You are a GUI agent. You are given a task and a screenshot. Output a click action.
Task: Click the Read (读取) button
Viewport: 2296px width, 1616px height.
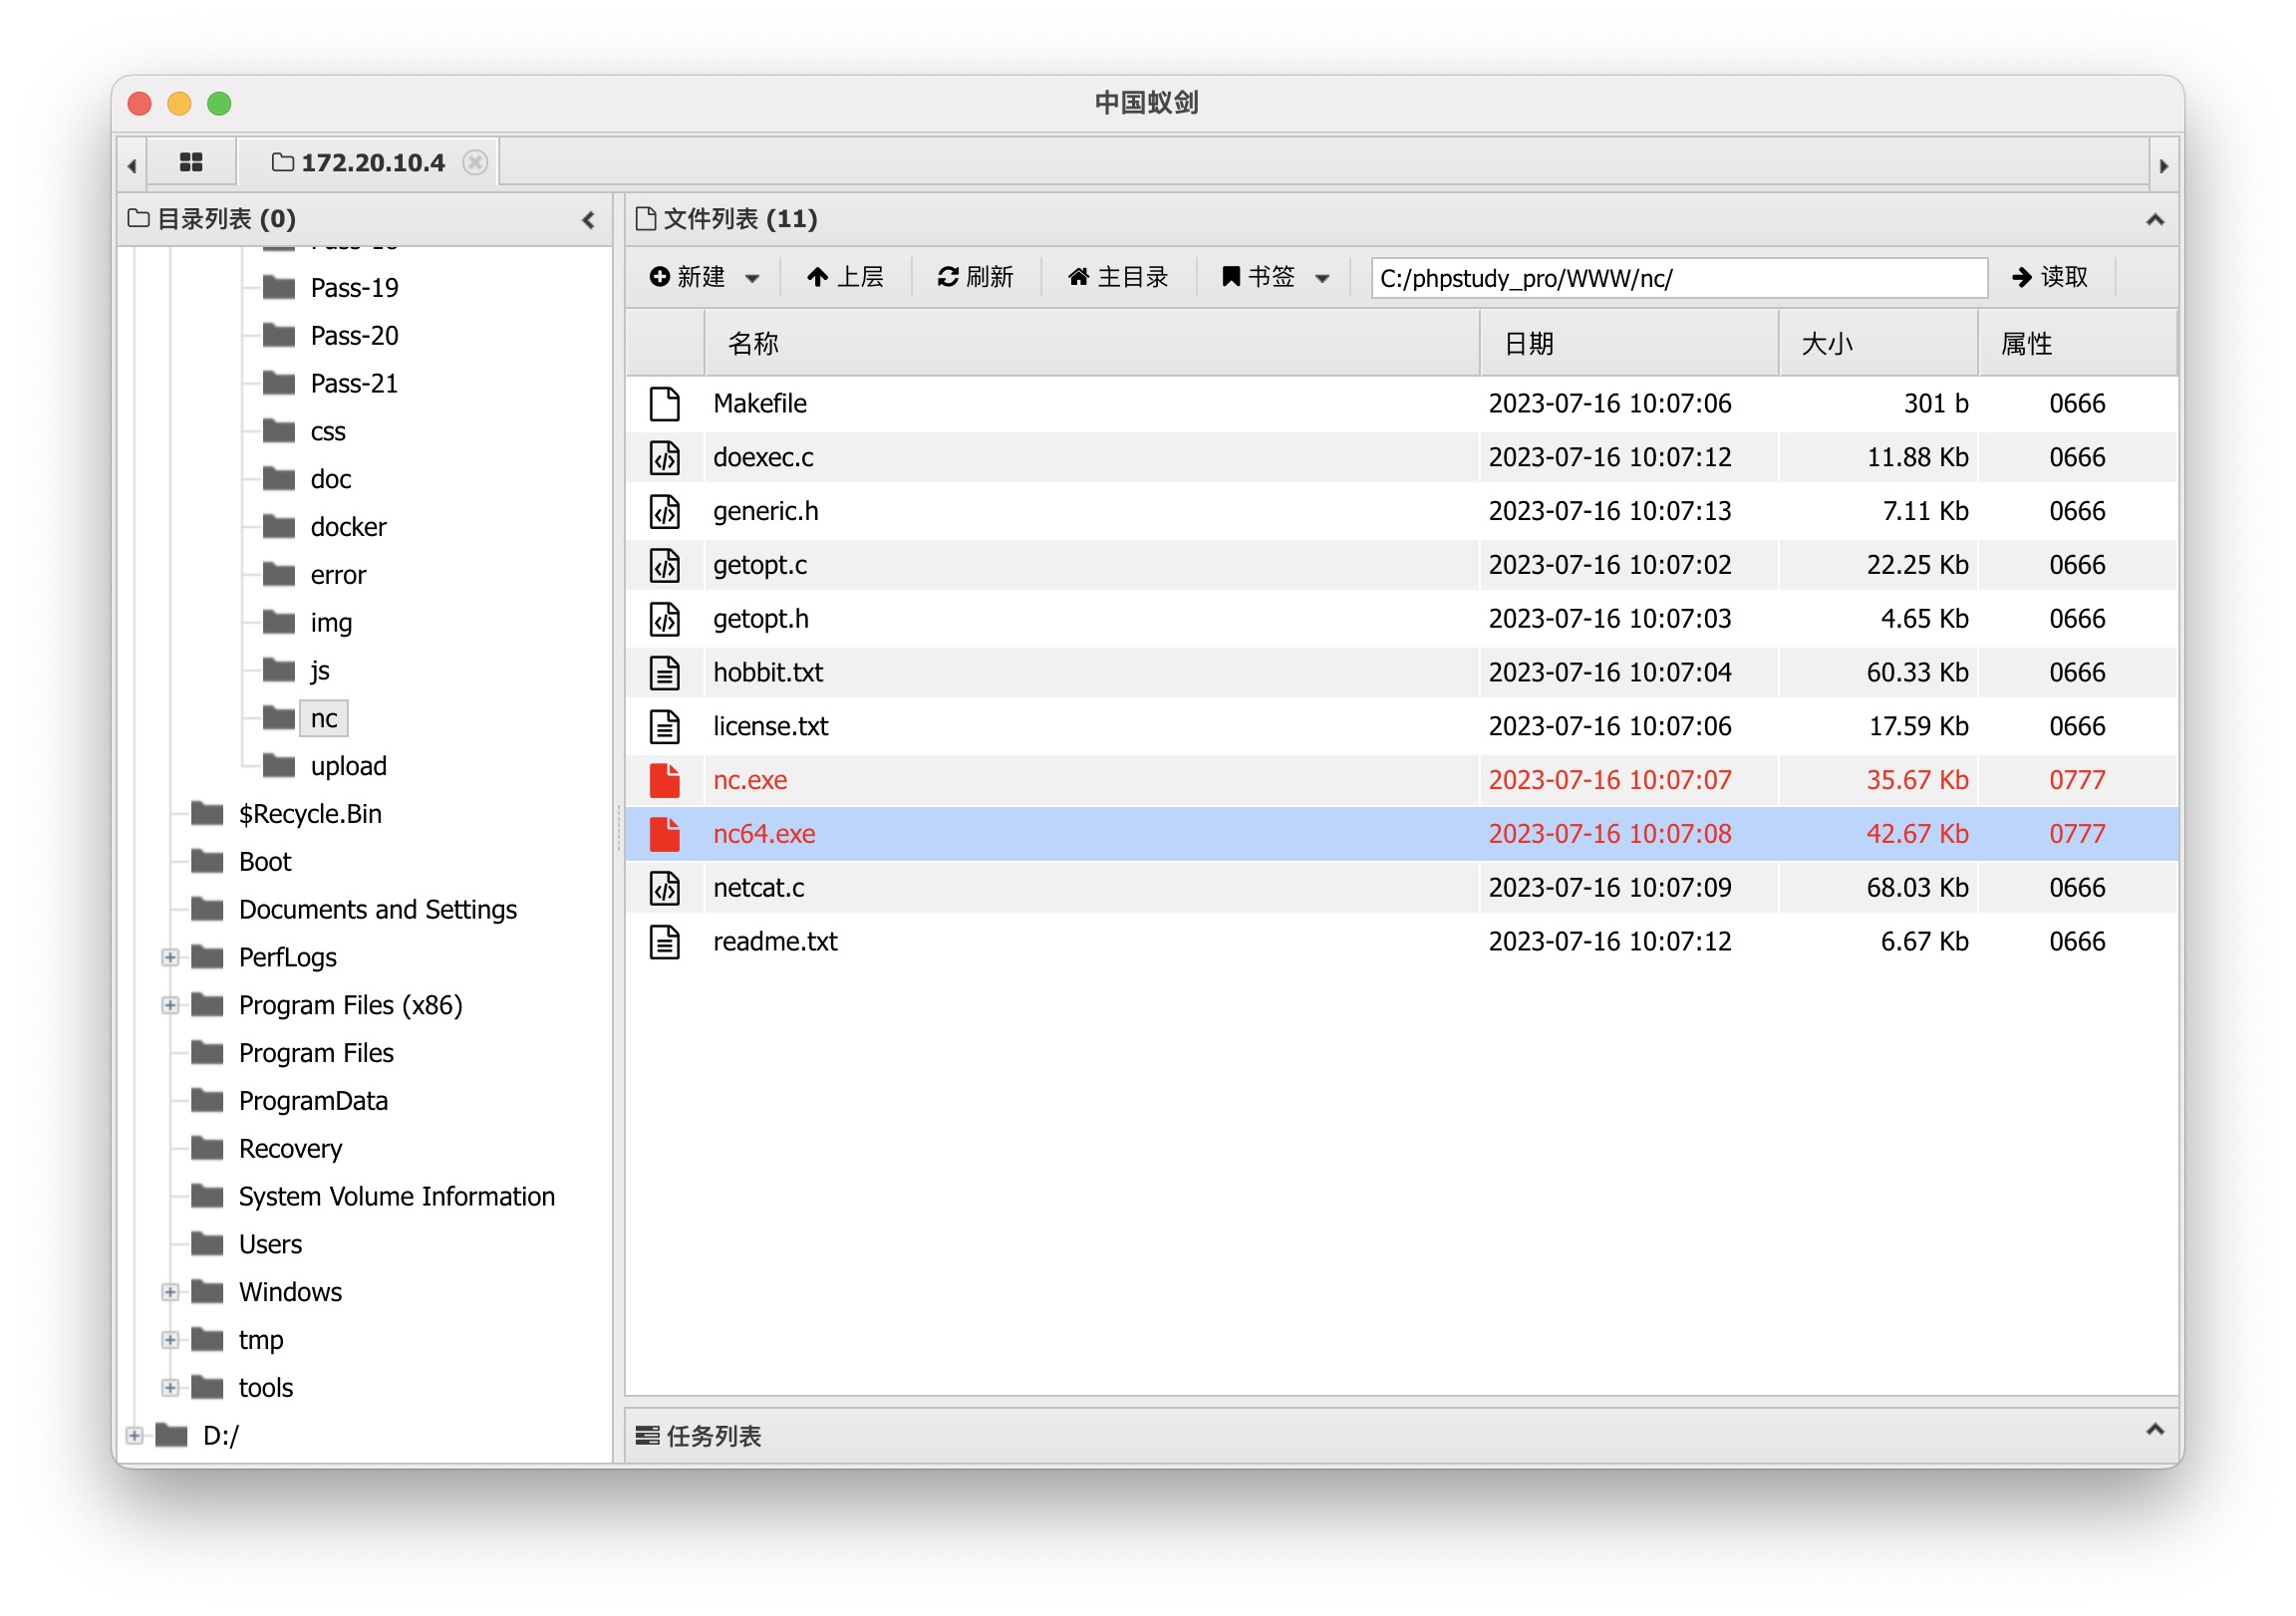click(x=2049, y=277)
